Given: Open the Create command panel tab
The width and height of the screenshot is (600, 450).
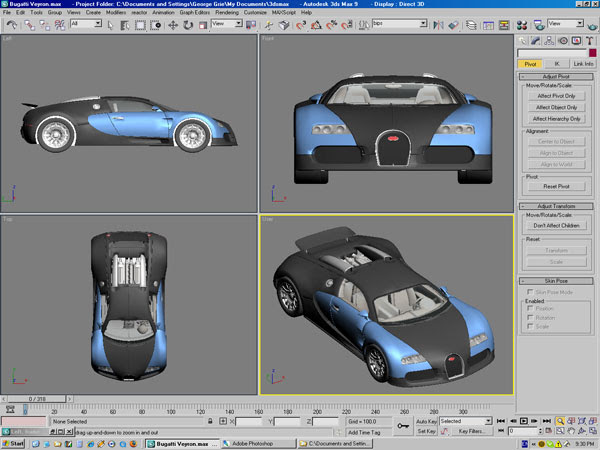Looking at the screenshot, I should pos(524,41).
